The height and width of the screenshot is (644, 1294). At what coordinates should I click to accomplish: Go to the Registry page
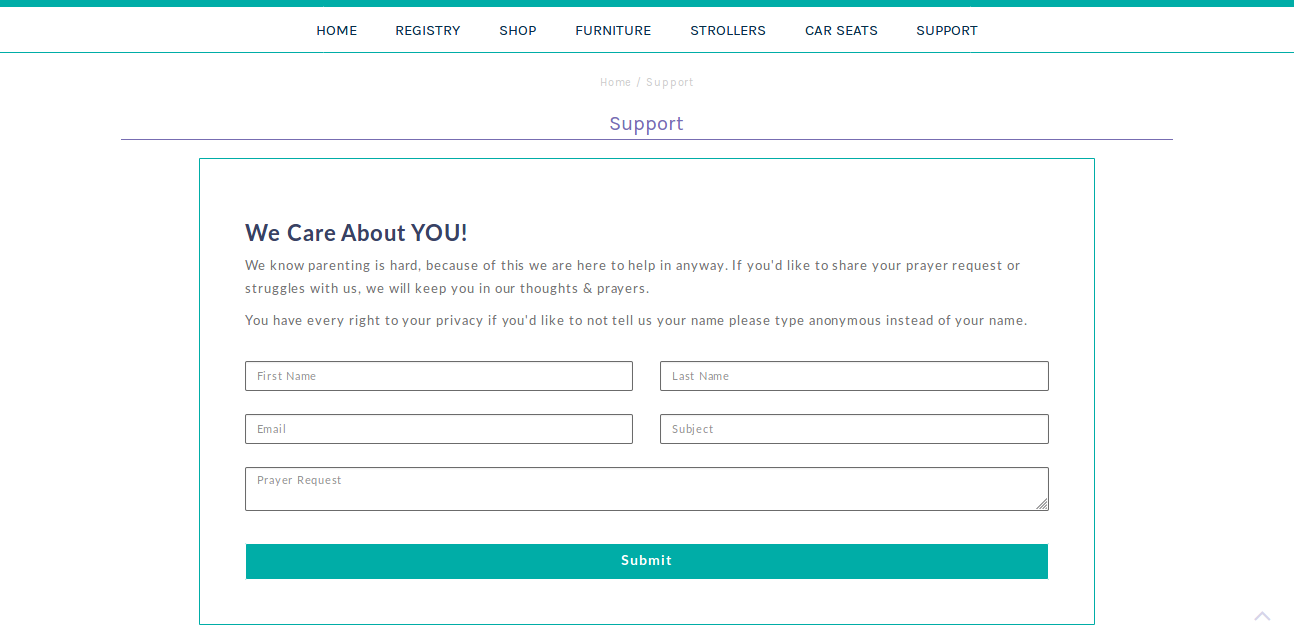pyautogui.click(x=427, y=30)
